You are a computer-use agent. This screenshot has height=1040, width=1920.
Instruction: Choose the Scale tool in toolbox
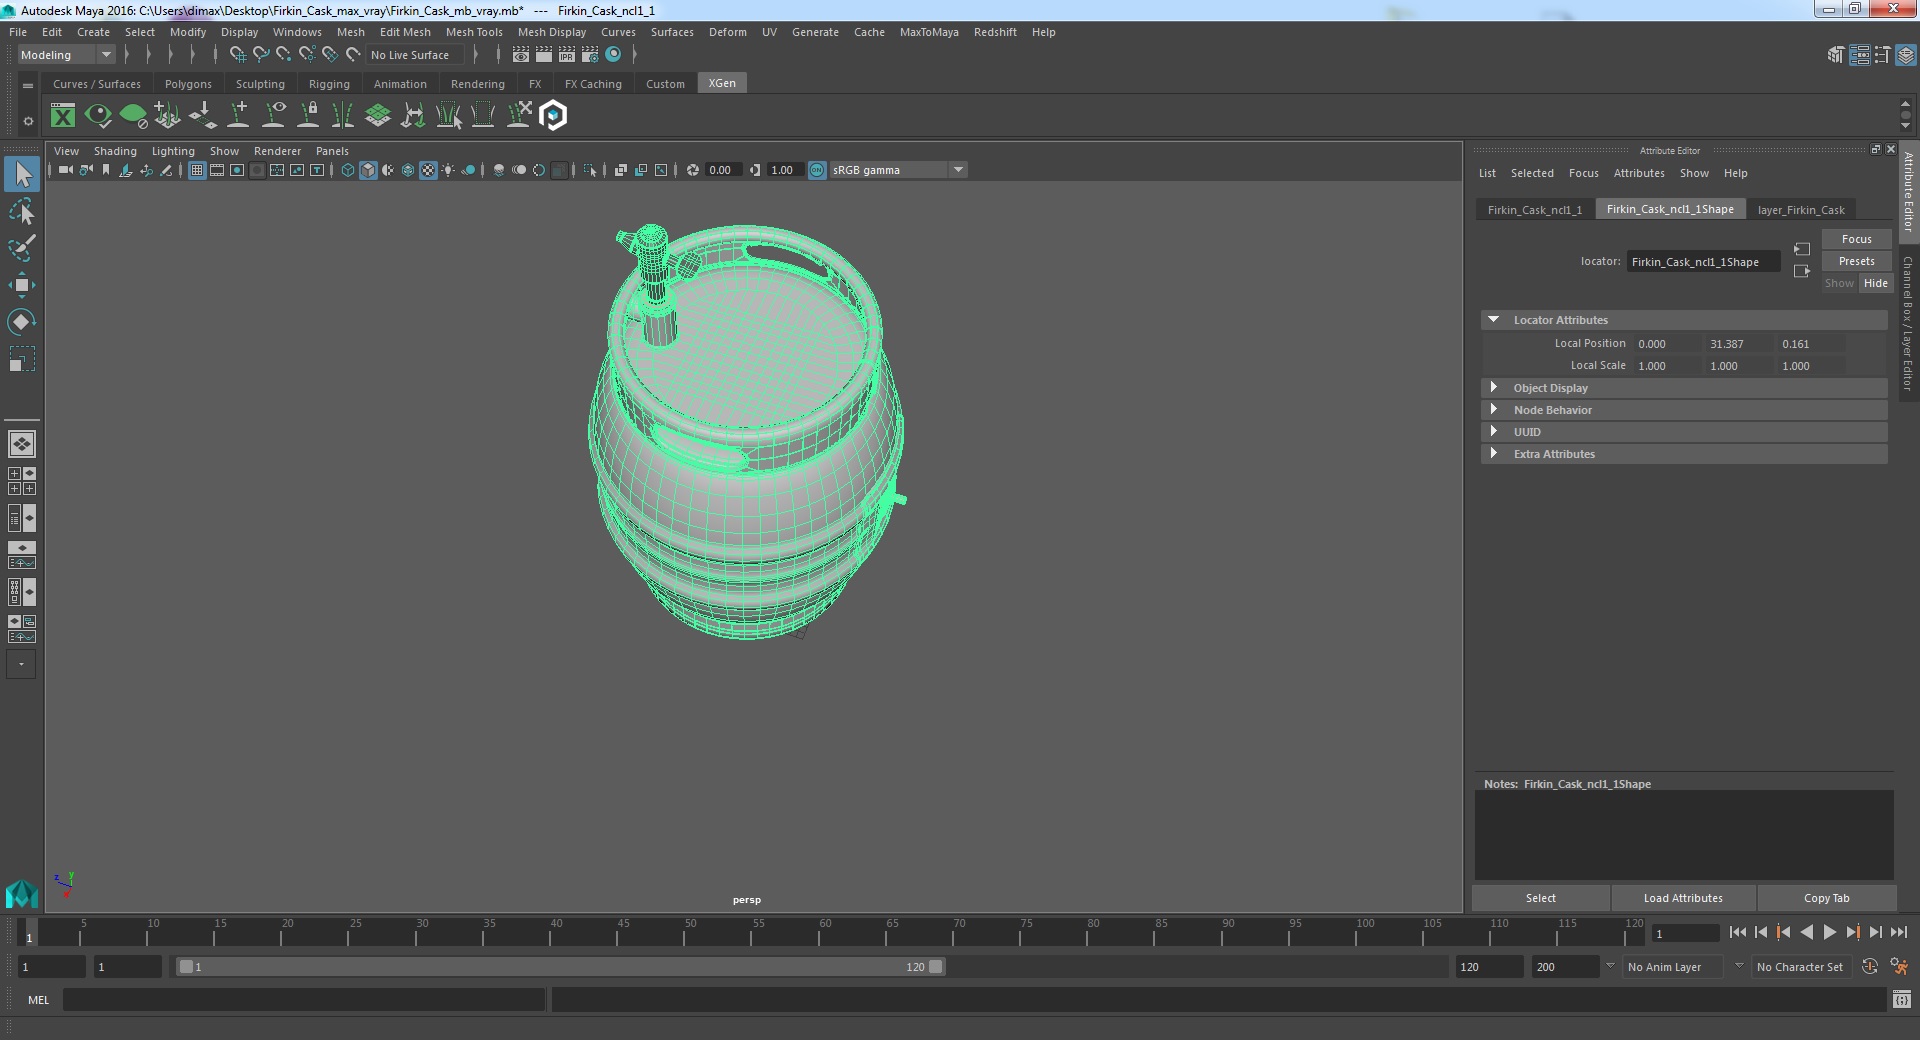(x=22, y=359)
